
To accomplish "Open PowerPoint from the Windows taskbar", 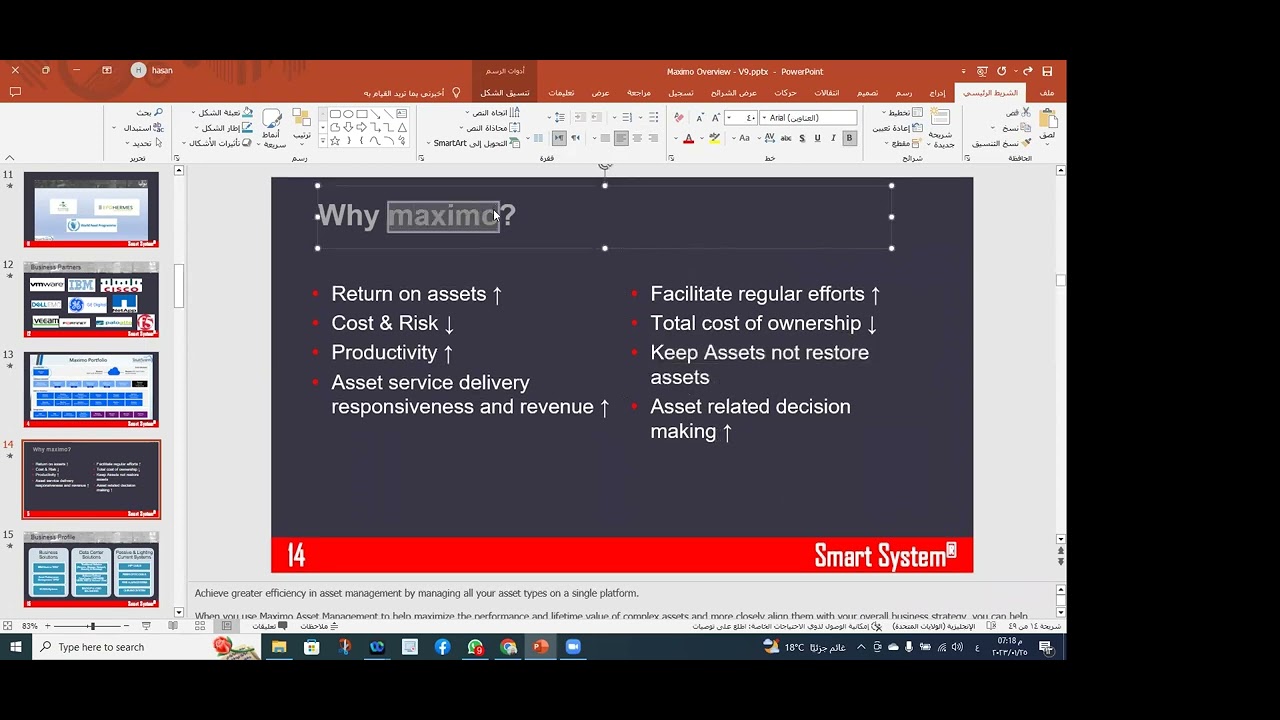I will point(541,647).
